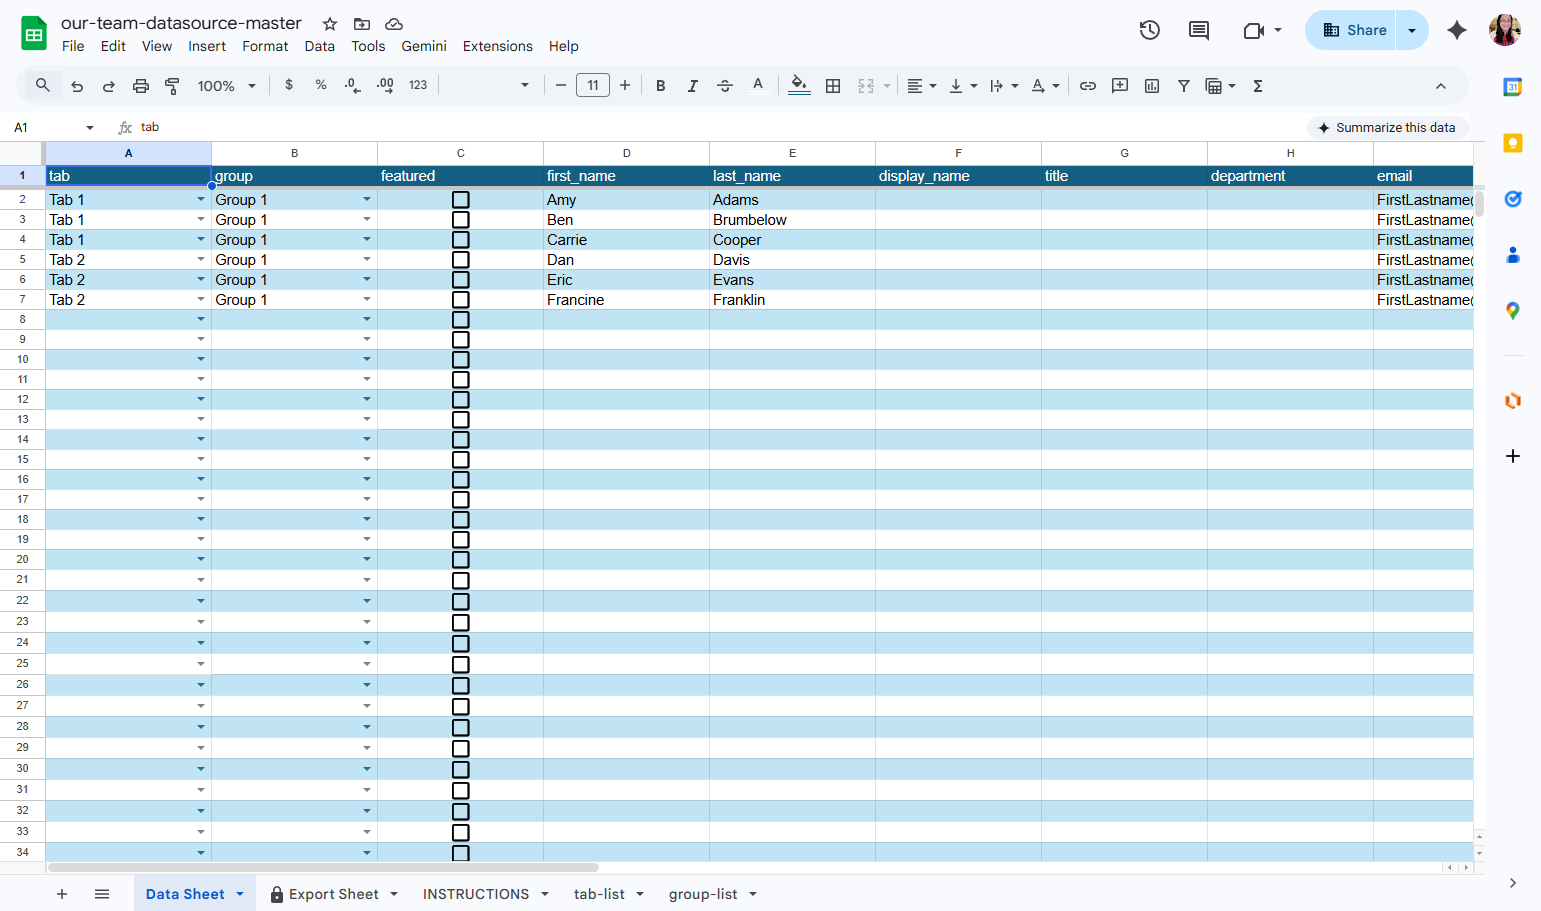Open the all sheets list button

[102, 894]
